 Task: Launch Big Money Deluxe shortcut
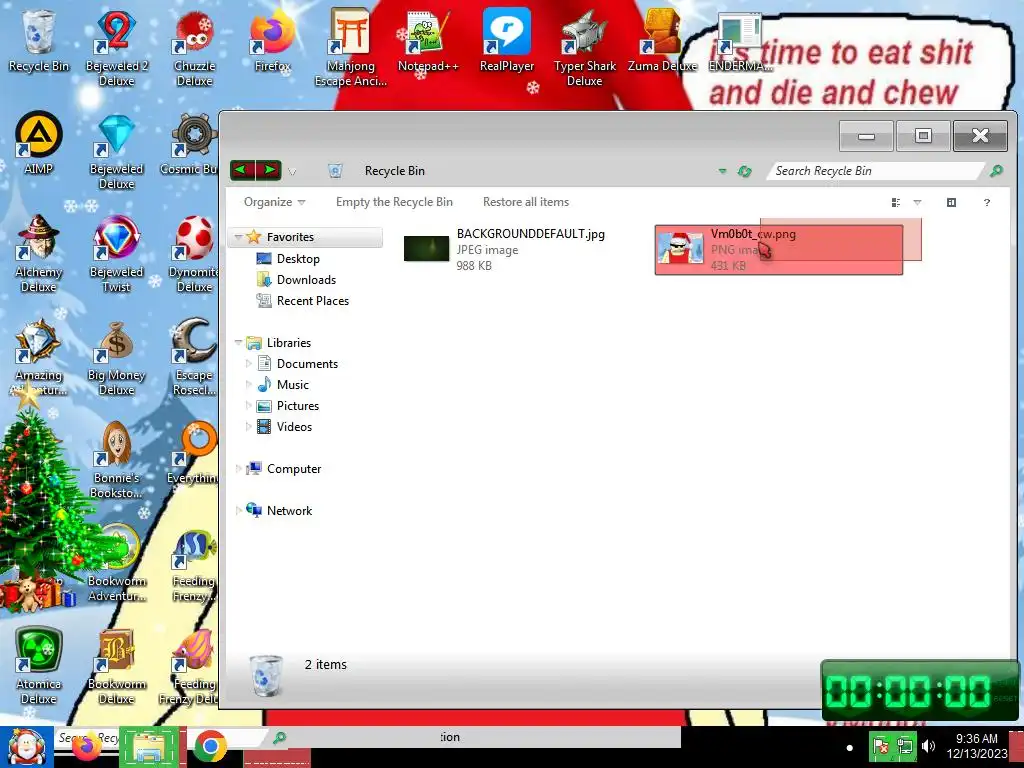116,357
